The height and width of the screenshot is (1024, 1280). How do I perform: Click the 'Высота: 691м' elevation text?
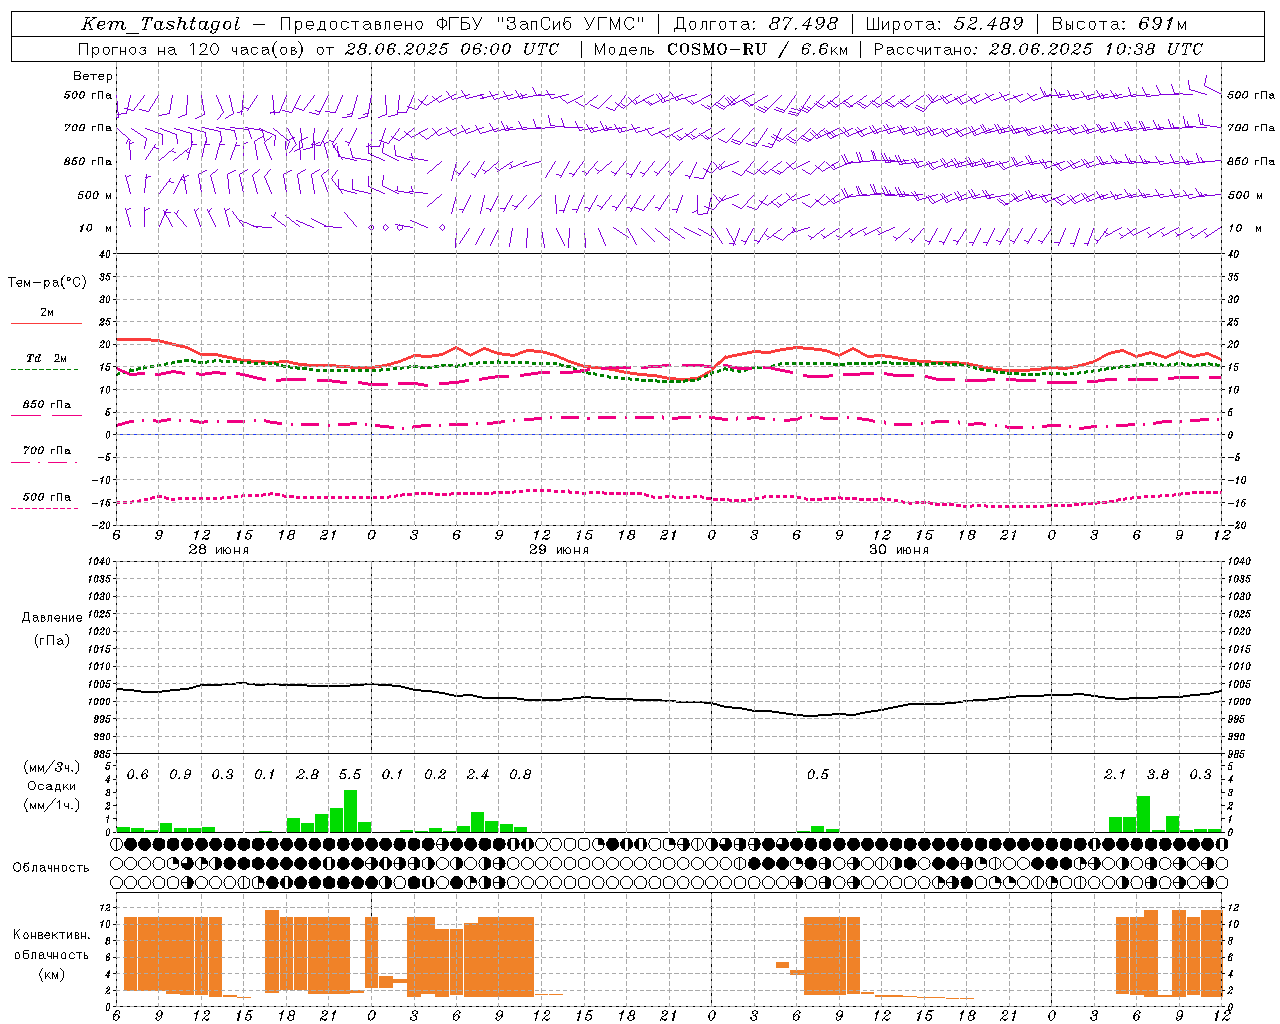coord(1119,25)
